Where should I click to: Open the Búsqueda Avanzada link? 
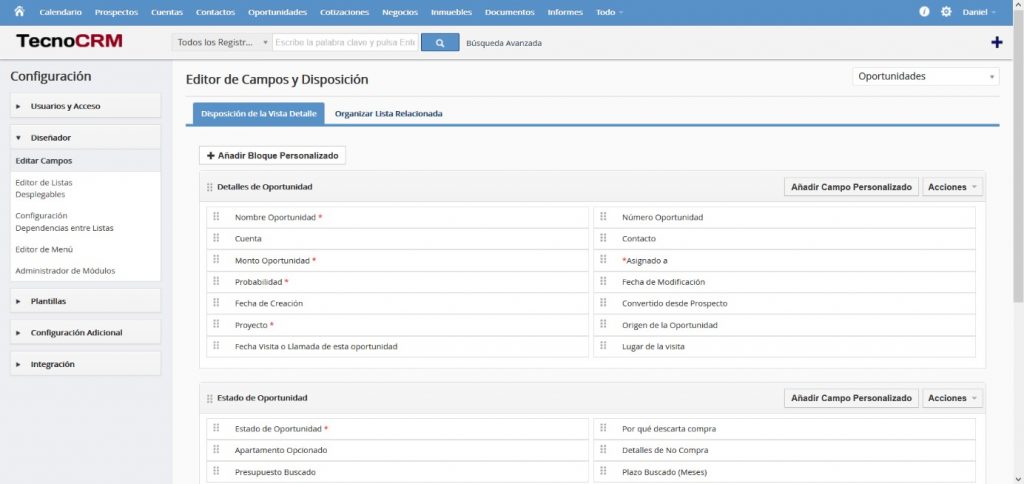[504, 43]
